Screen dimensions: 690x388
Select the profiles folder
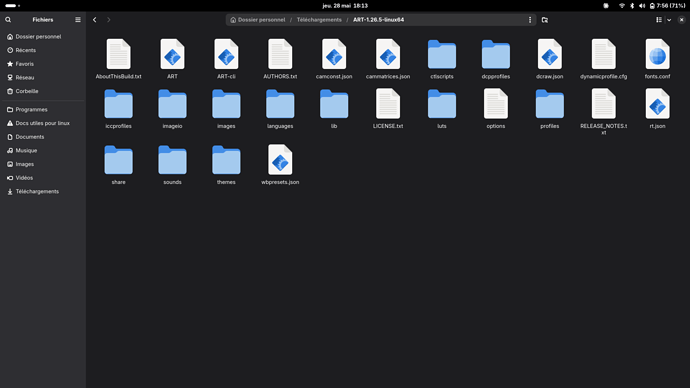550,109
